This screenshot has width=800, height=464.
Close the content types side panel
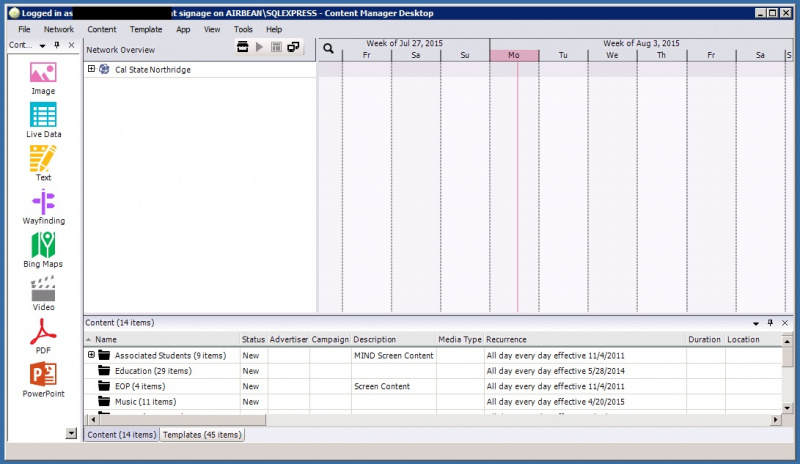point(71,45)
